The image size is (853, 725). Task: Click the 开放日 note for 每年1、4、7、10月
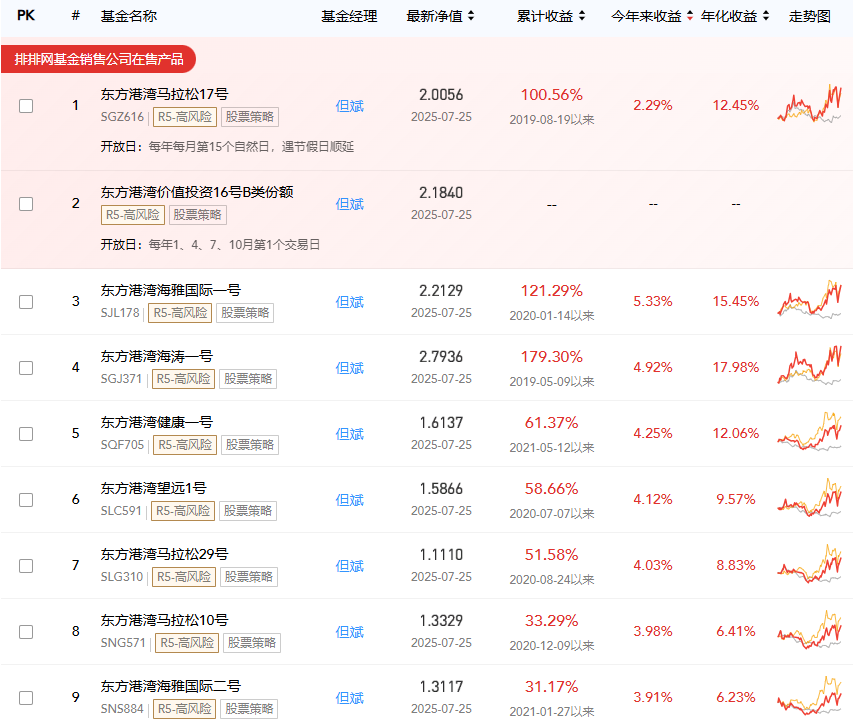pyautogui.click(x=210, y=245)
